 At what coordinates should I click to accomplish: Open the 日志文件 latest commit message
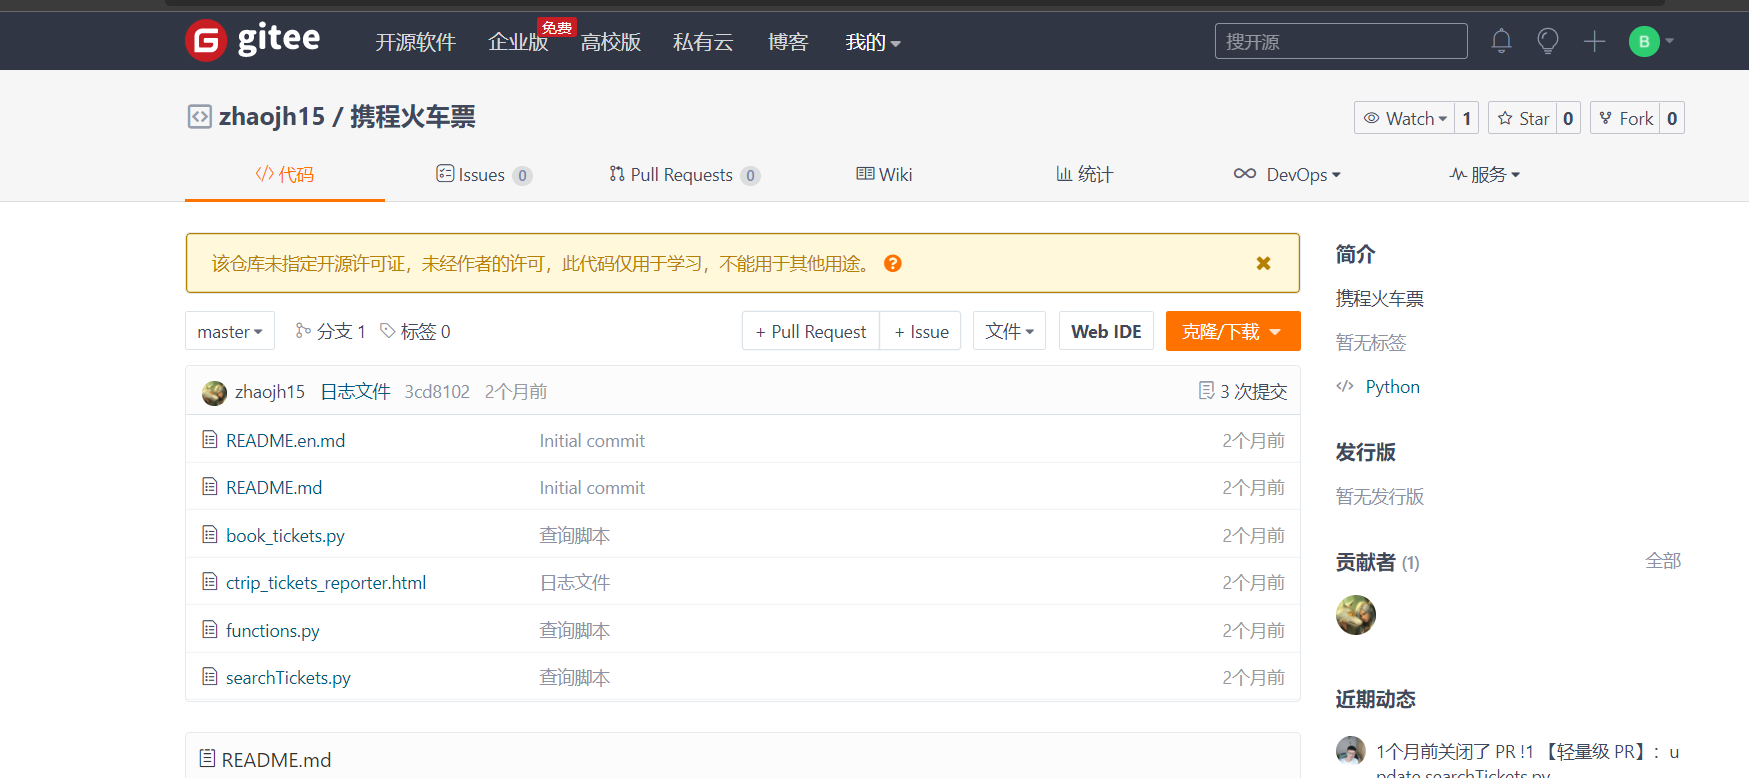355,391
